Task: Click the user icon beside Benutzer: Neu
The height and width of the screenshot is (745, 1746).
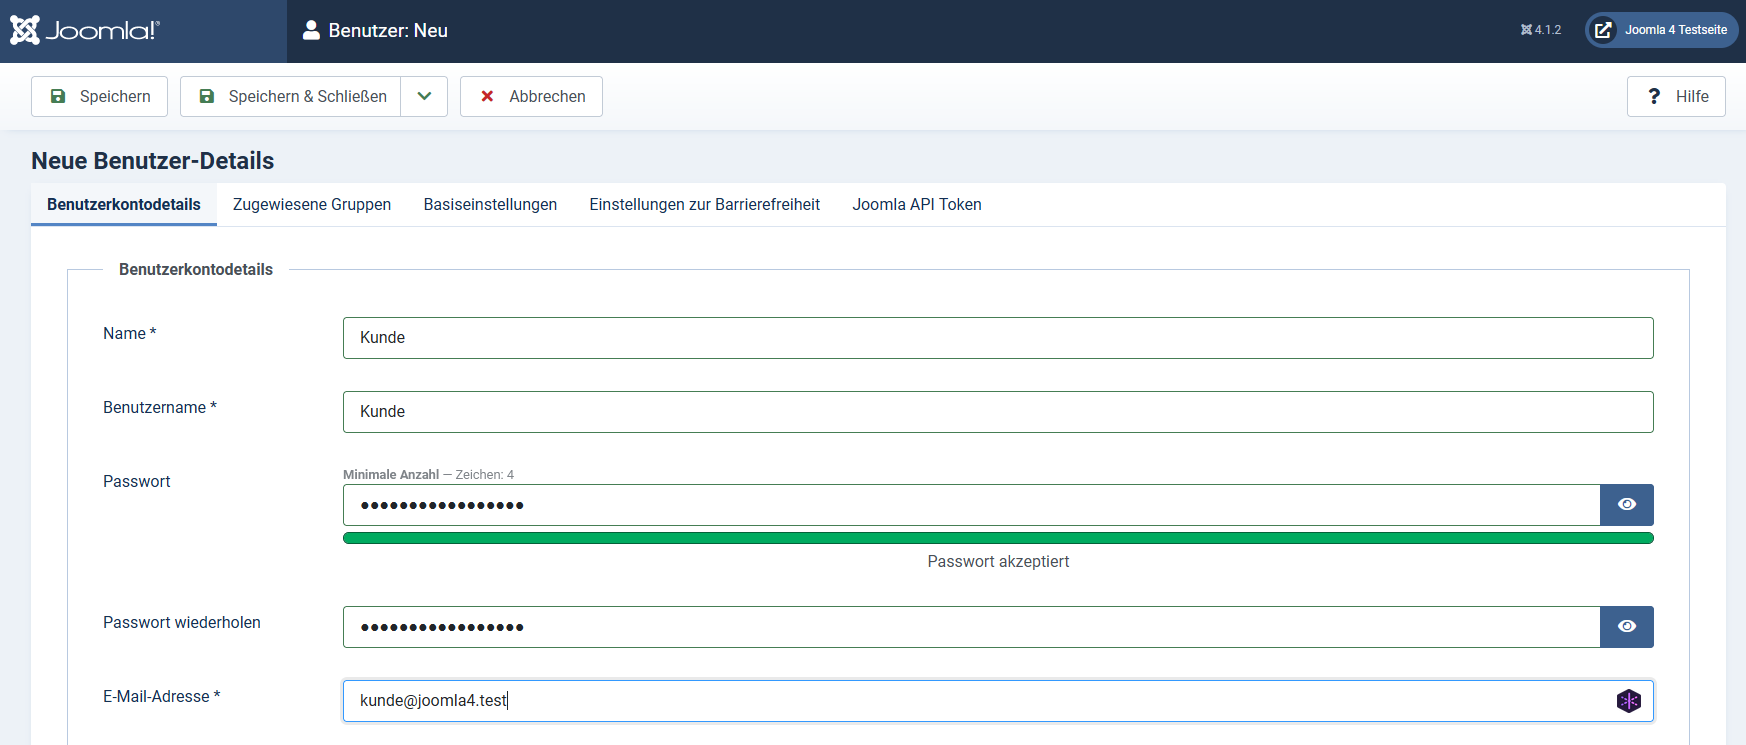Action: 311,30
